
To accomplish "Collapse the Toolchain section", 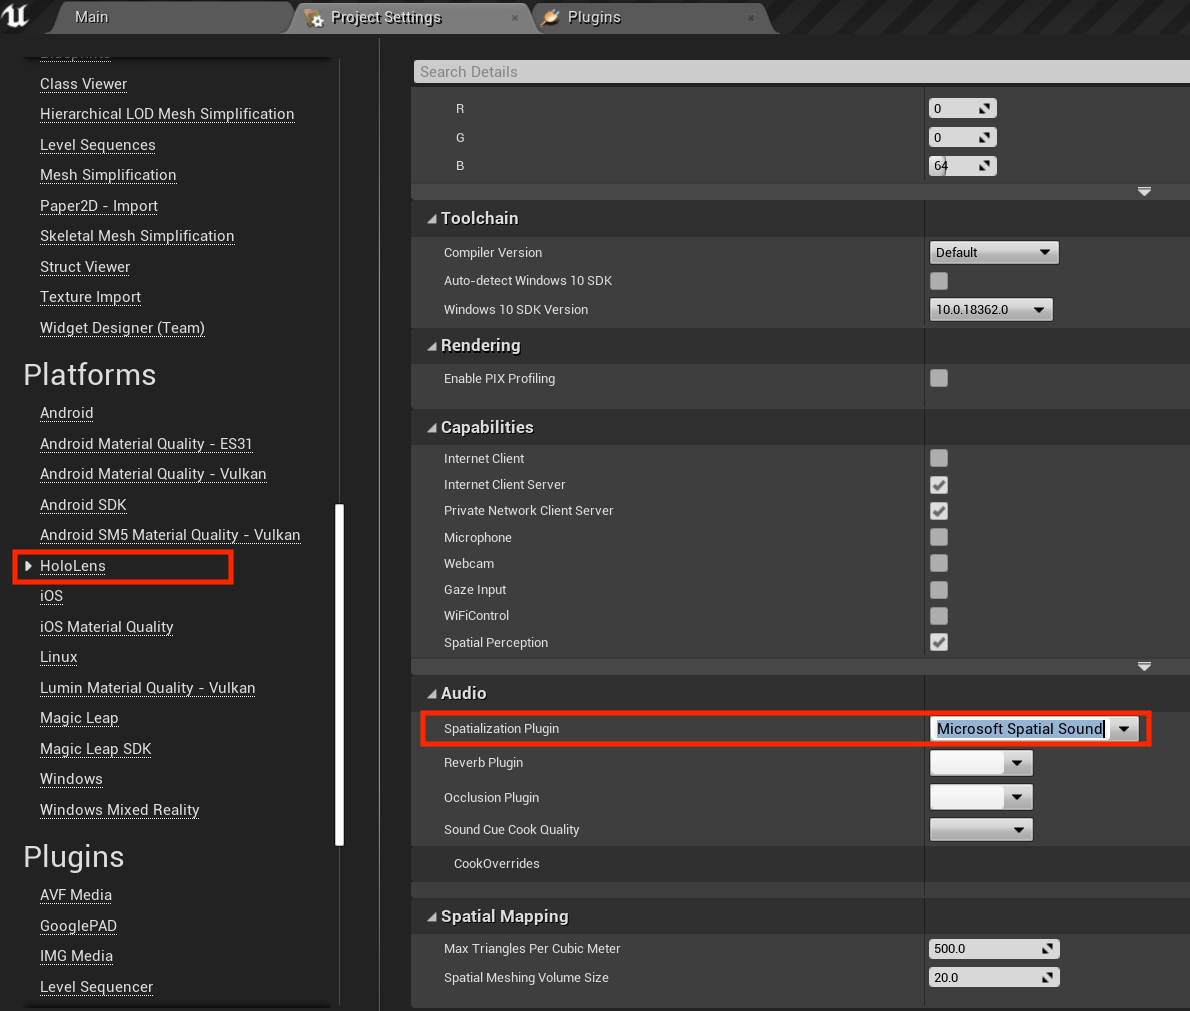I will [432, 219].
